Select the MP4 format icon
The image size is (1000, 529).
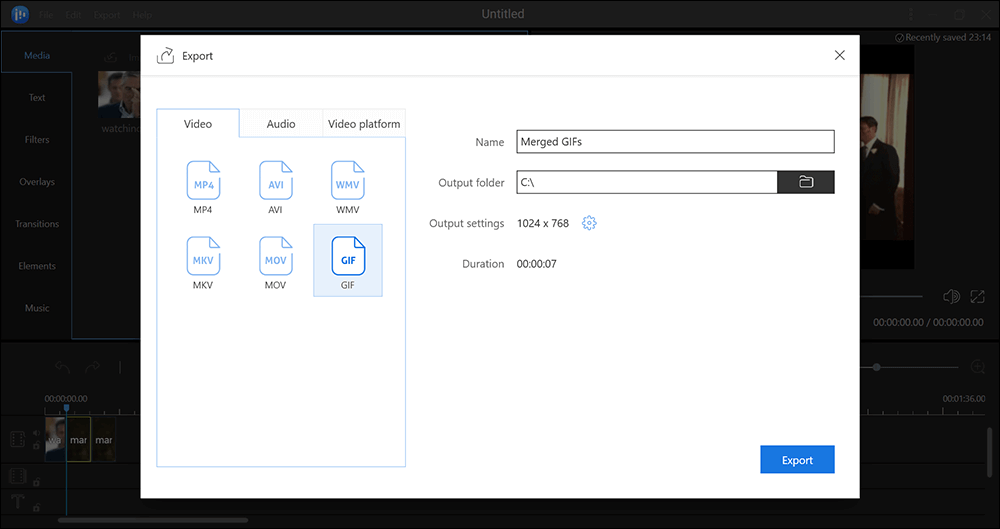tap(203, 185)
